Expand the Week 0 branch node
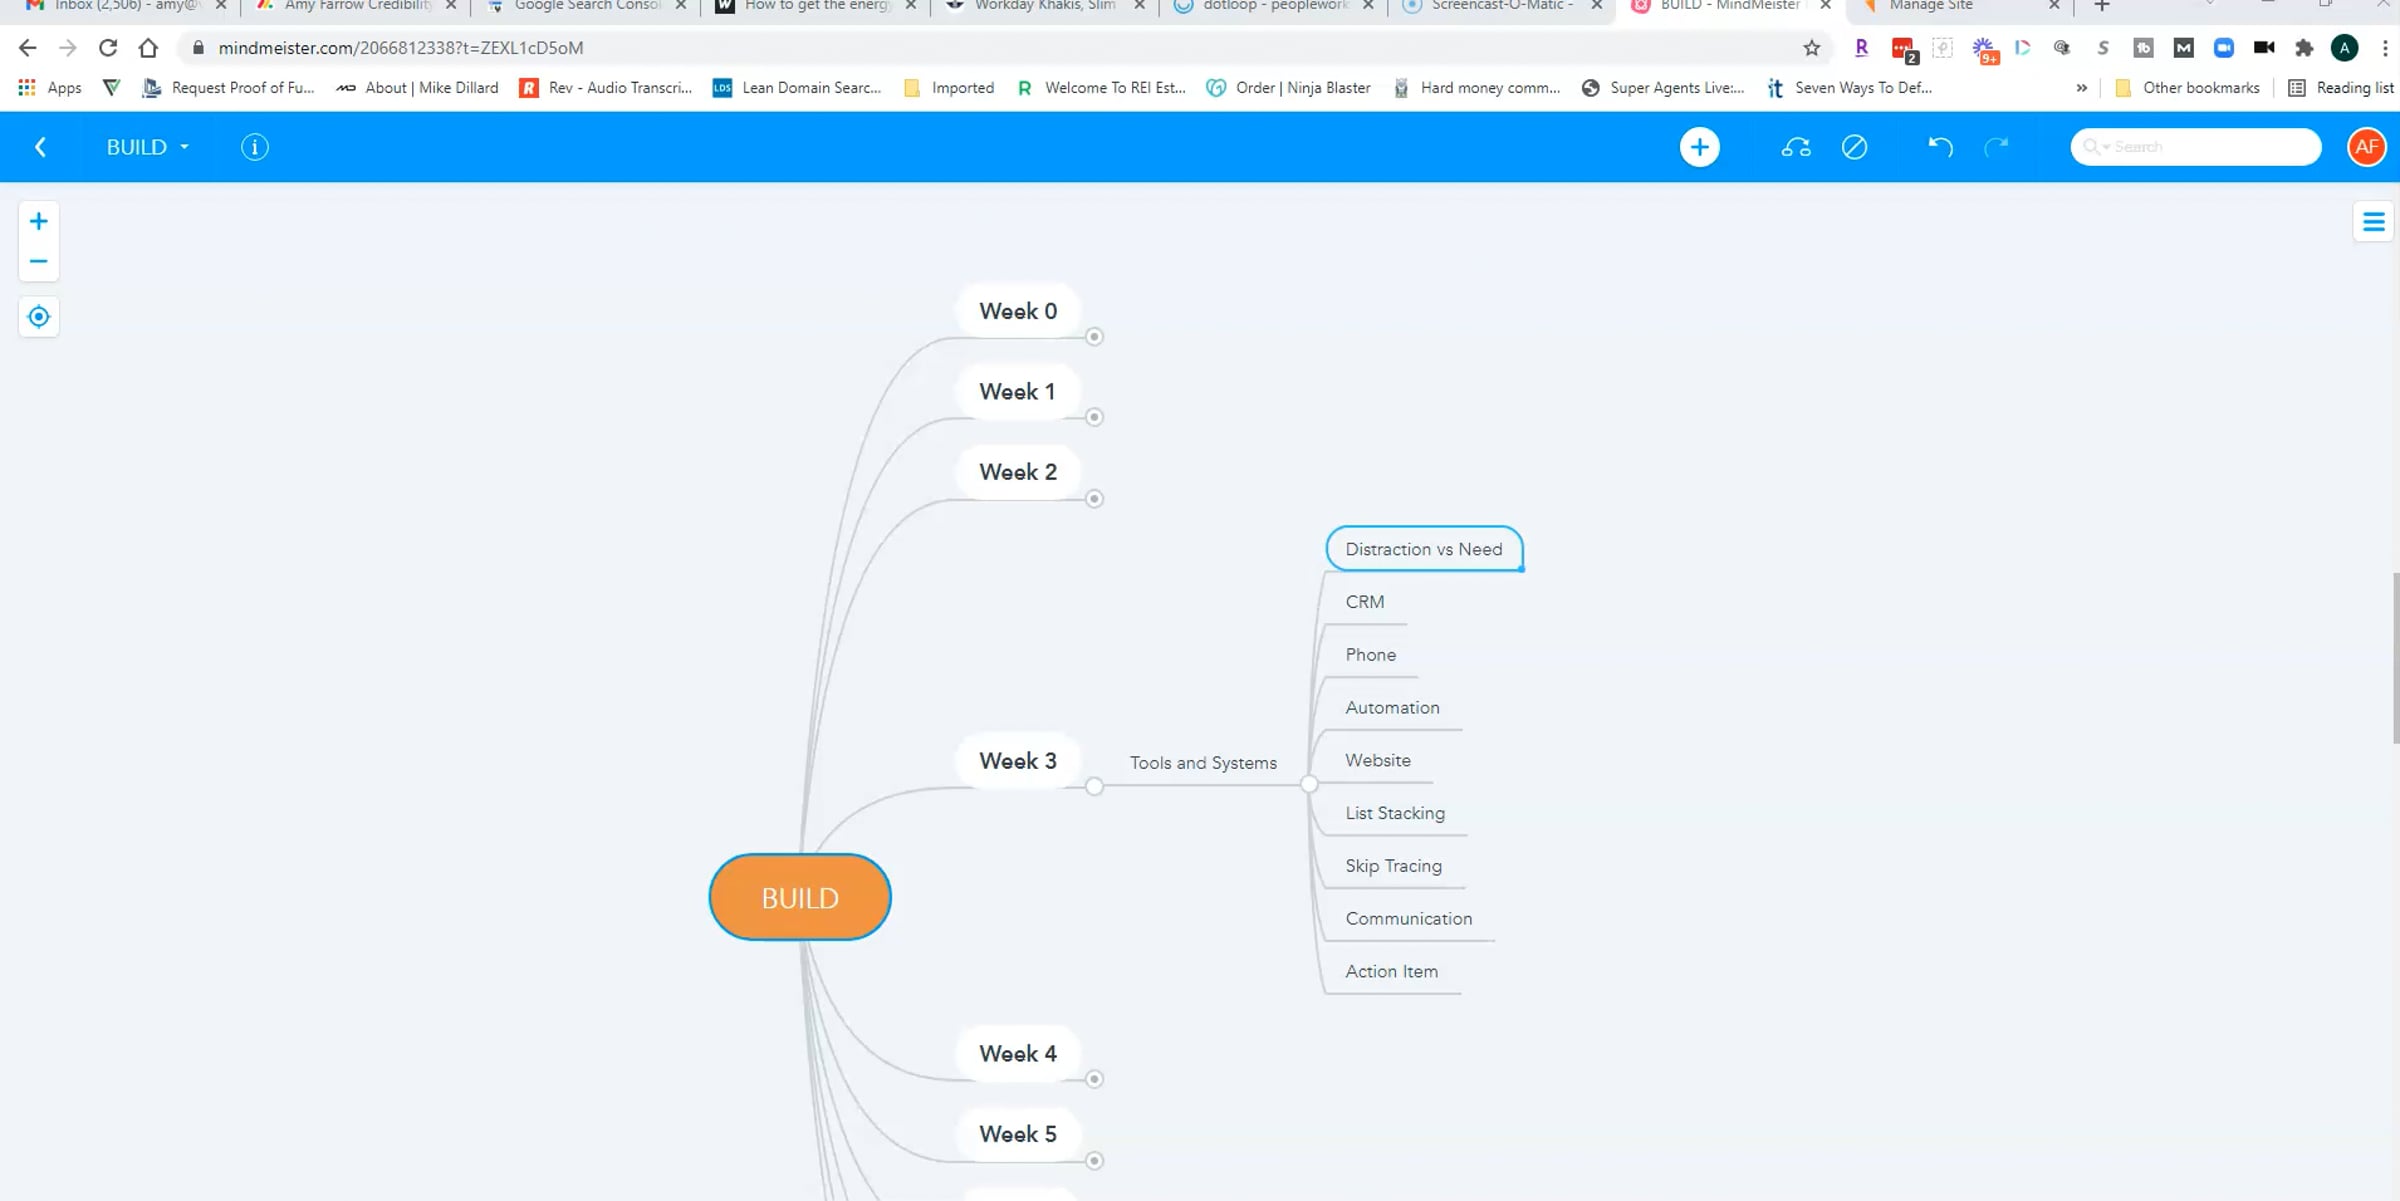 pos(1094,337)
